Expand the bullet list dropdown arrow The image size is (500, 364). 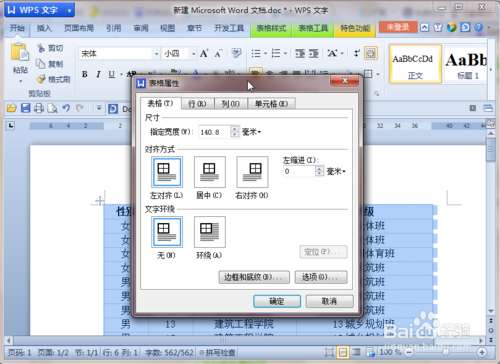(x=265, y=53)
